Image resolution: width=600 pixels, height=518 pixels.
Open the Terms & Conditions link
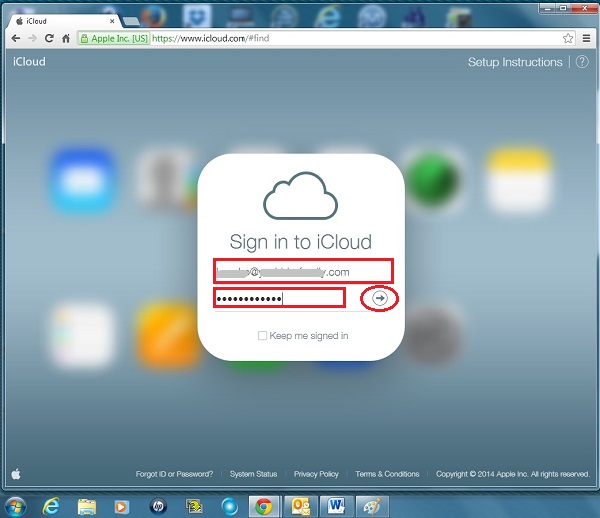[x=387, y=474]
